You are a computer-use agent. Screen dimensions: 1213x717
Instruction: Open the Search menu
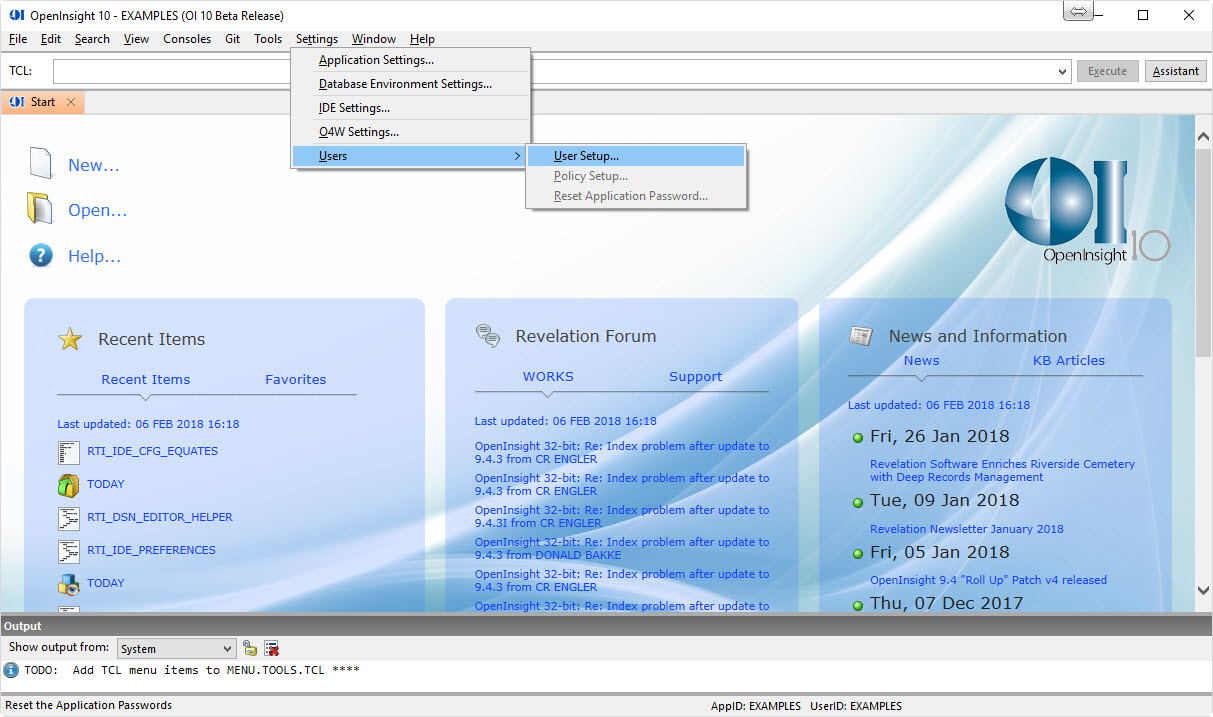tap(92, 39)
